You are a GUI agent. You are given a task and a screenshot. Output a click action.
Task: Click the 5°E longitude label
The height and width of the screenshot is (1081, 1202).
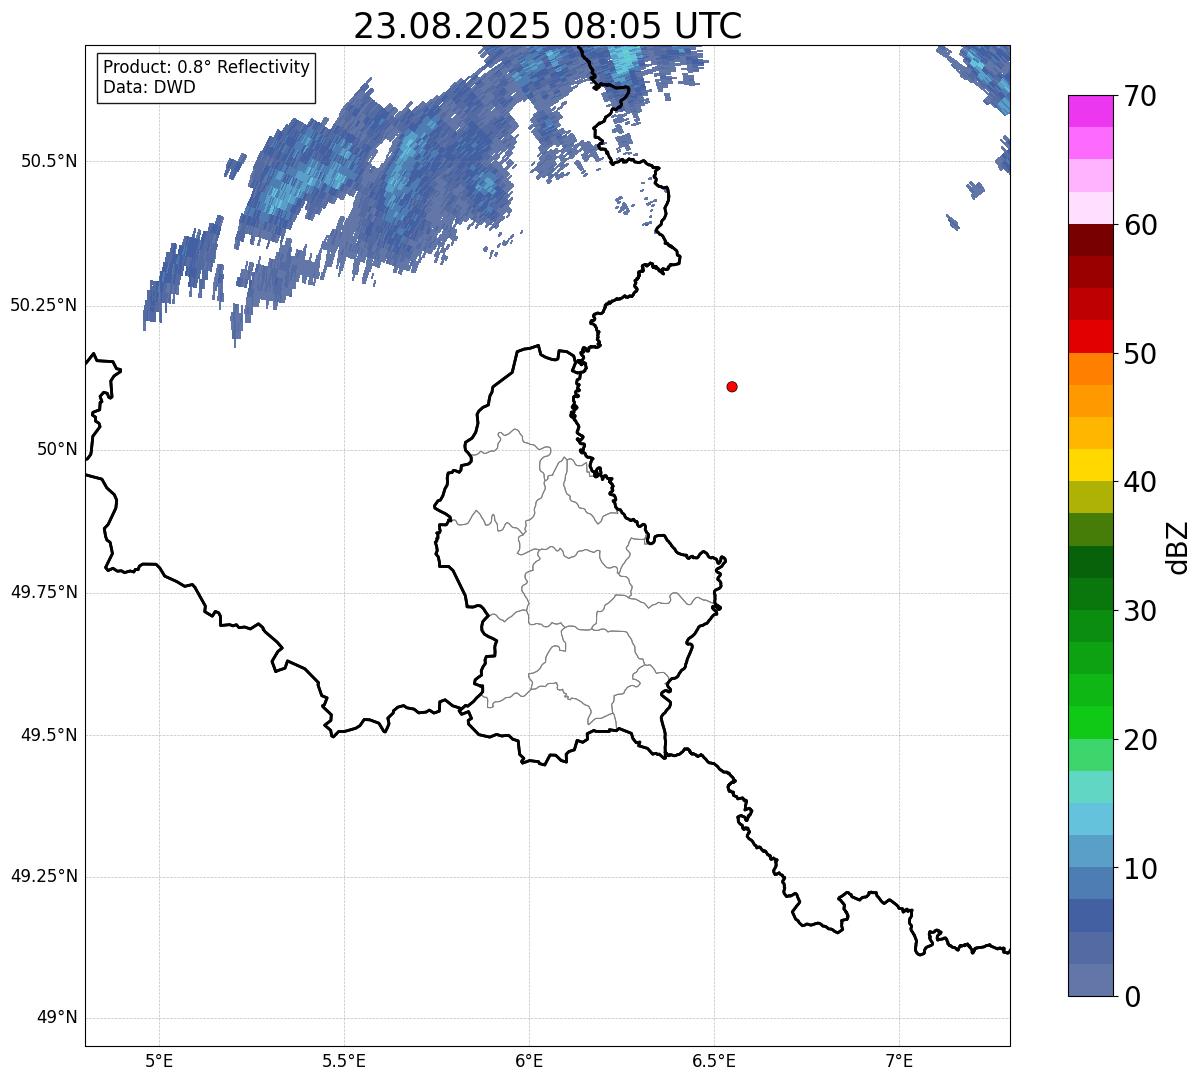[159, 1061]
